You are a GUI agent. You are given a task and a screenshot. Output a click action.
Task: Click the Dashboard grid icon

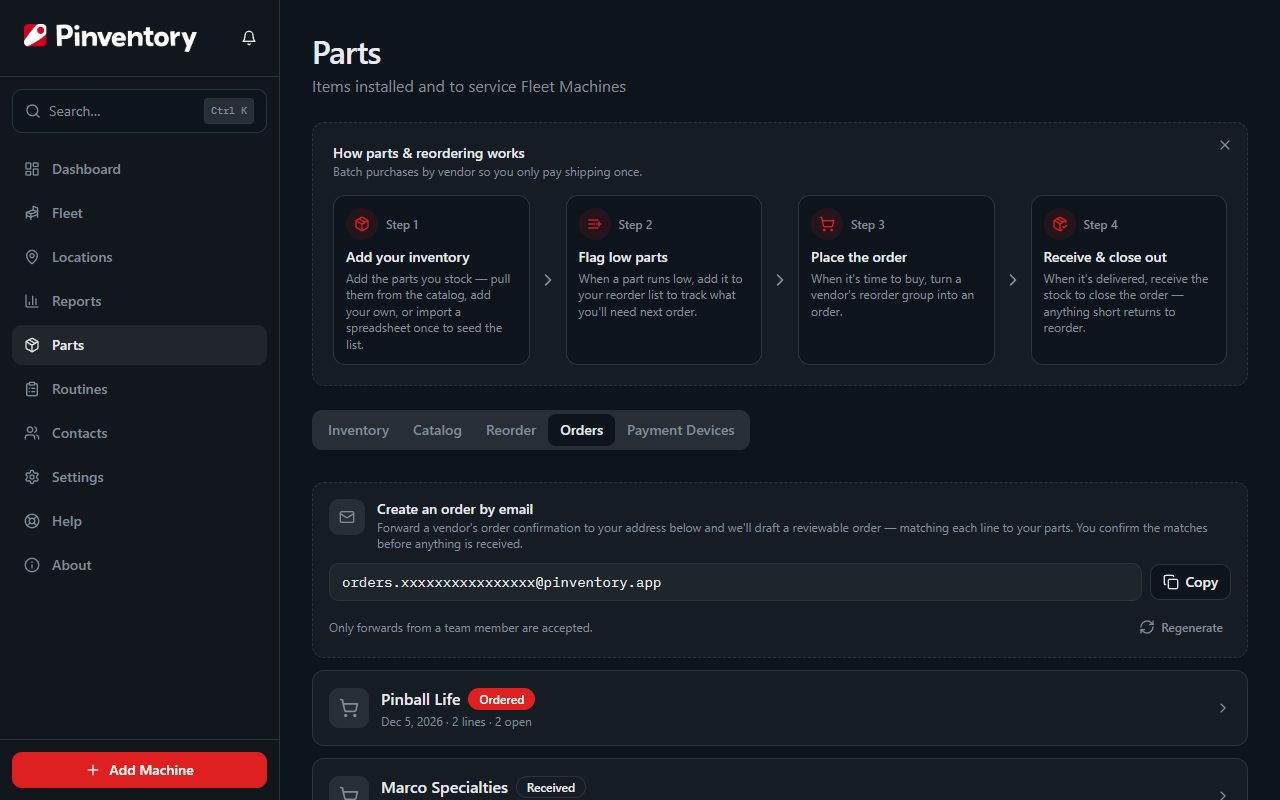tap(32, 169)
